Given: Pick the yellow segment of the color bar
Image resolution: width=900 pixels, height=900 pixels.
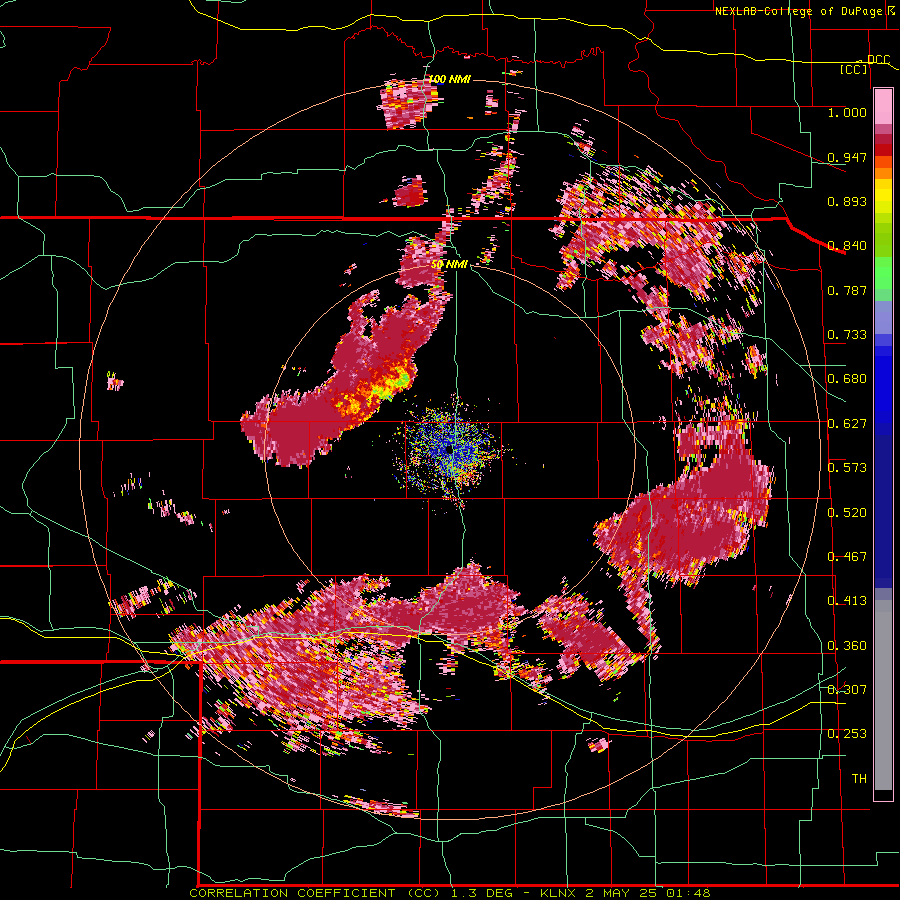Looking at the screenshot, I should coord(883,196).
